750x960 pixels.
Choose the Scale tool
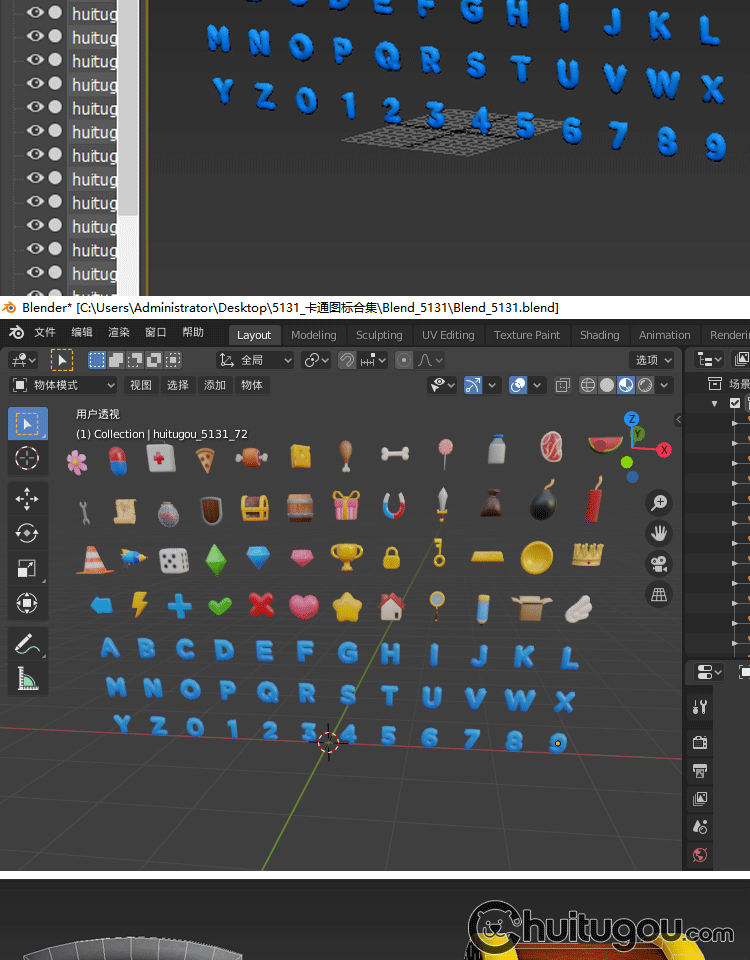tap(27, 569)
